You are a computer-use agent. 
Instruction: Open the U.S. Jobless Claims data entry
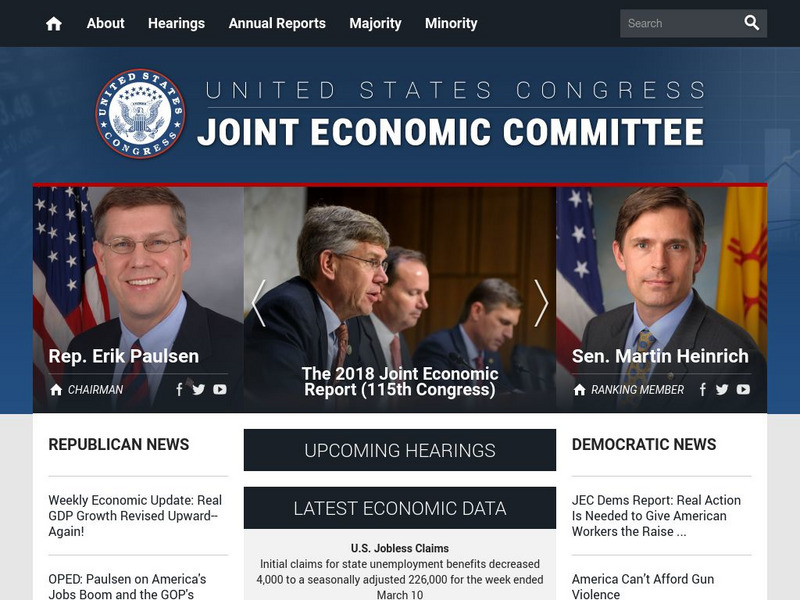pos(400,548)
